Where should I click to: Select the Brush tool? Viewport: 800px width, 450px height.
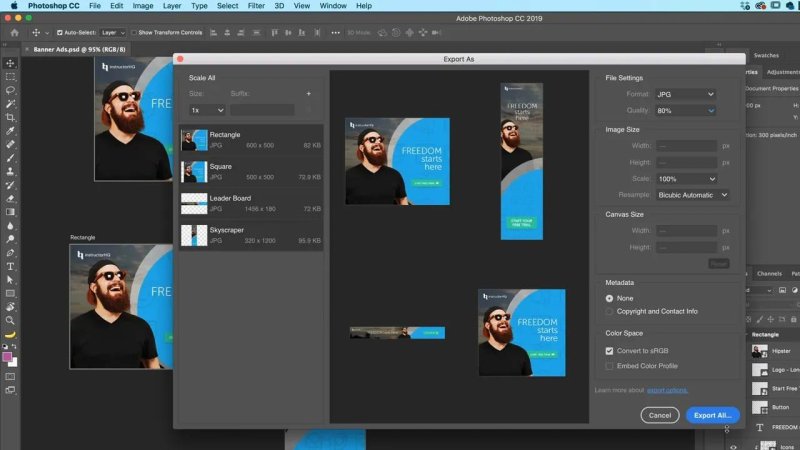[x=10, y=158]
